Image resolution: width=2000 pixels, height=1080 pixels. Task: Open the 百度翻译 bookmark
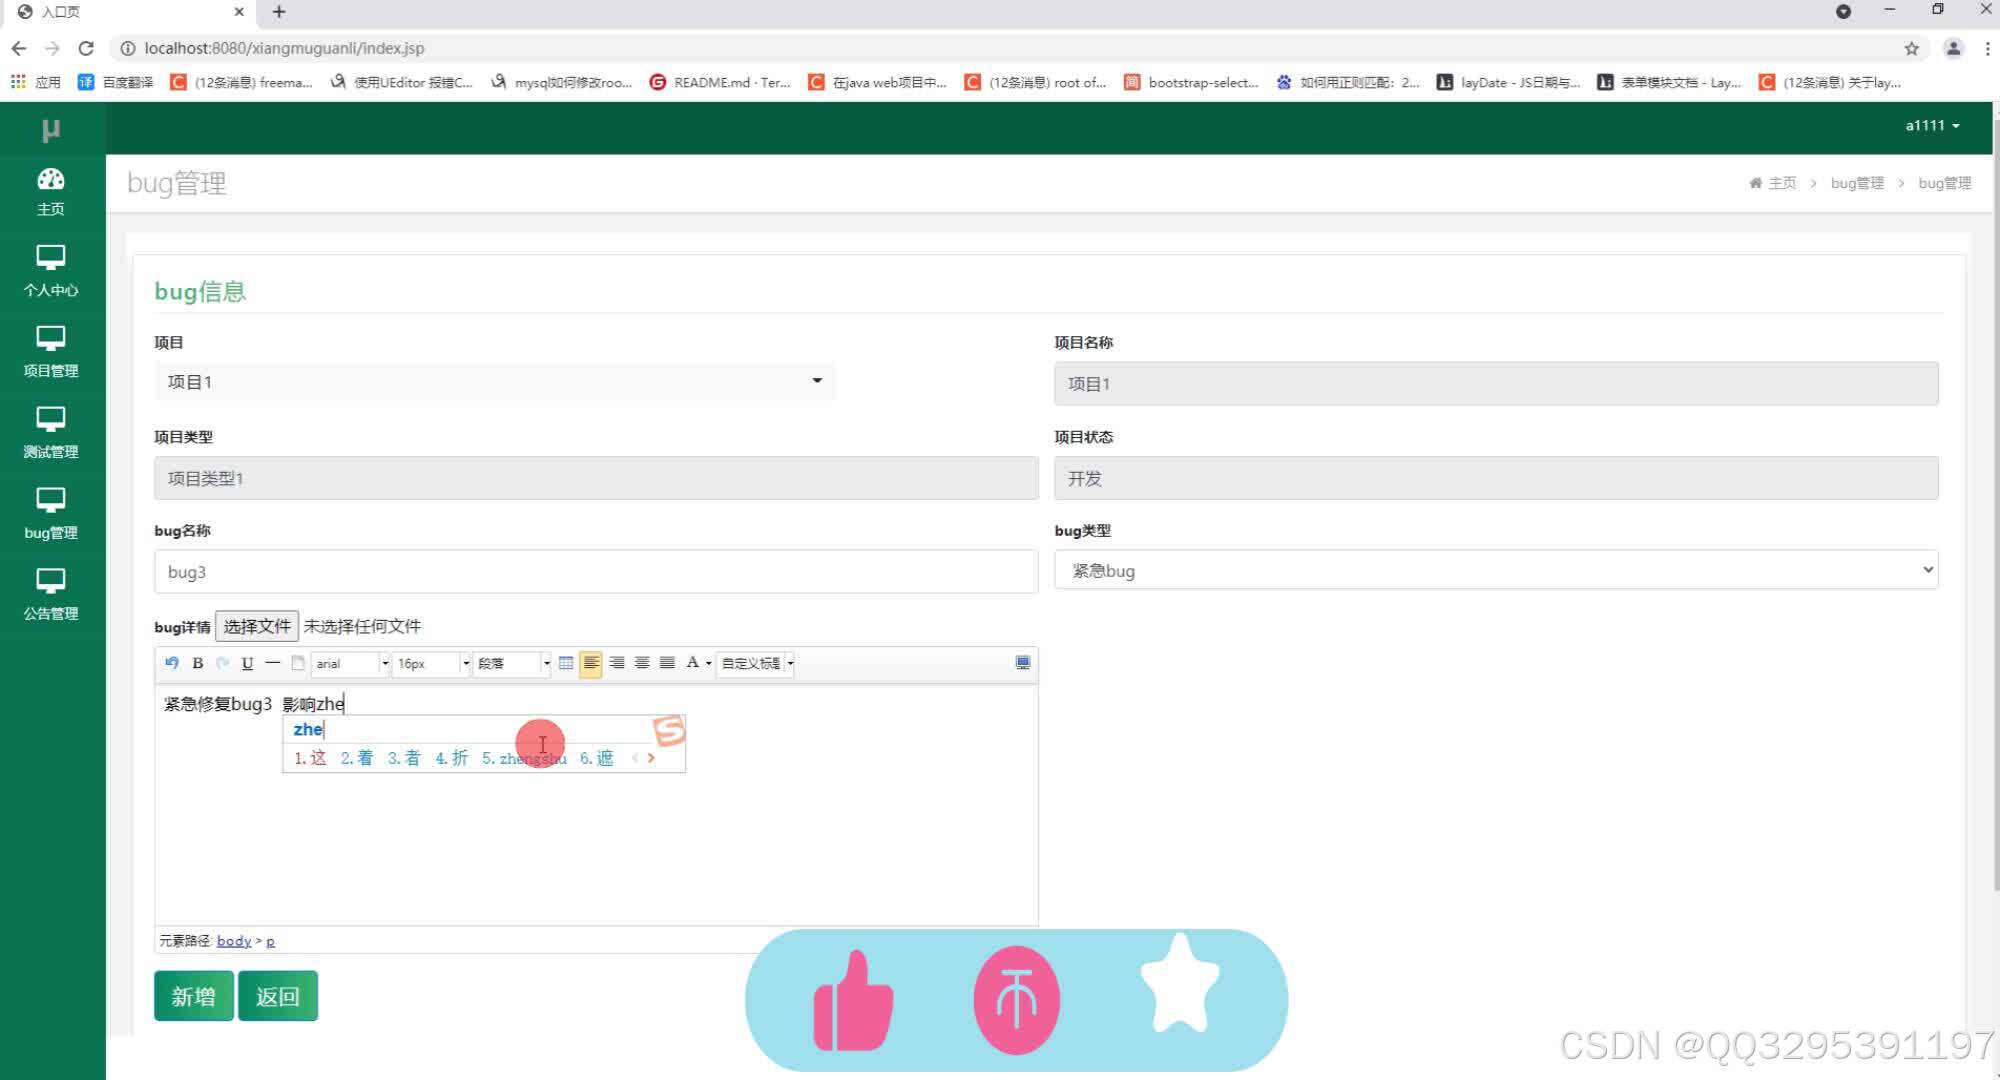click(x=116, y=82)
